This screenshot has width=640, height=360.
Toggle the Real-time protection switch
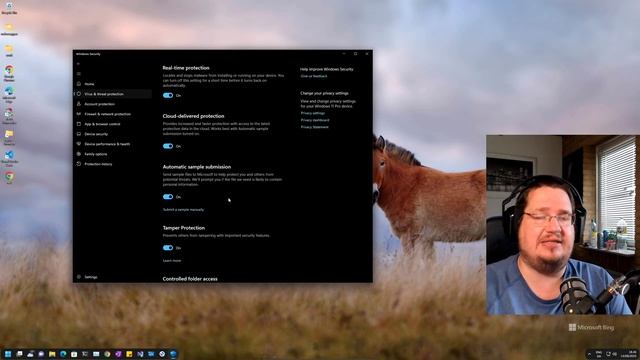168,96
